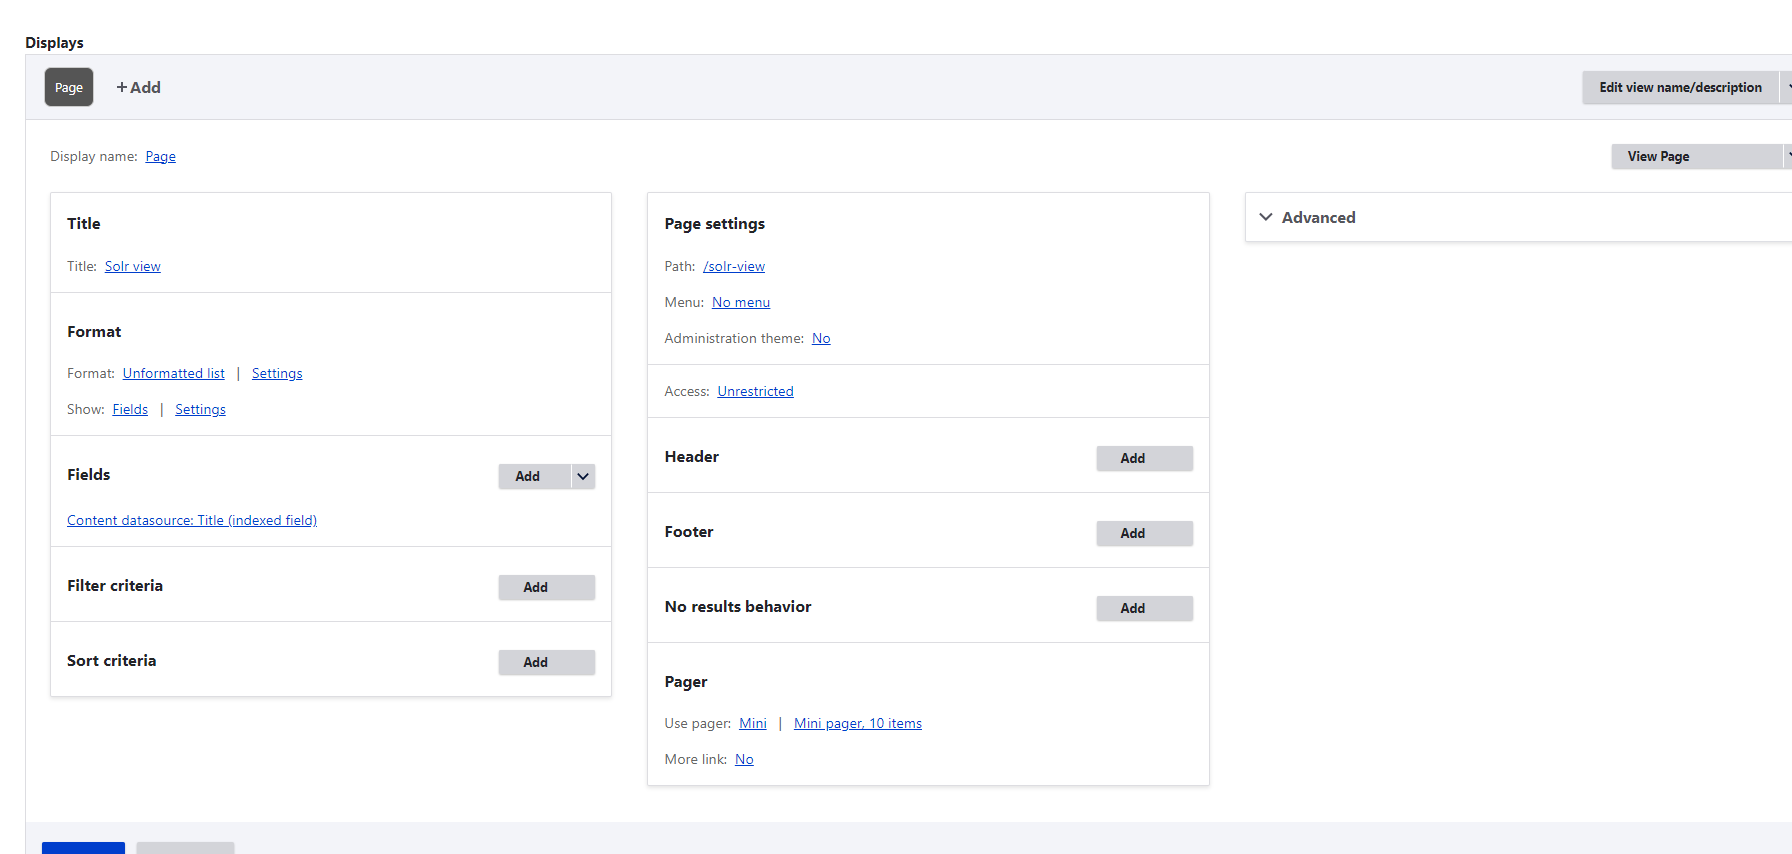Screen dimensions: 1792x854
Task: Add a No results behavior
Action: pos(1144,608)
